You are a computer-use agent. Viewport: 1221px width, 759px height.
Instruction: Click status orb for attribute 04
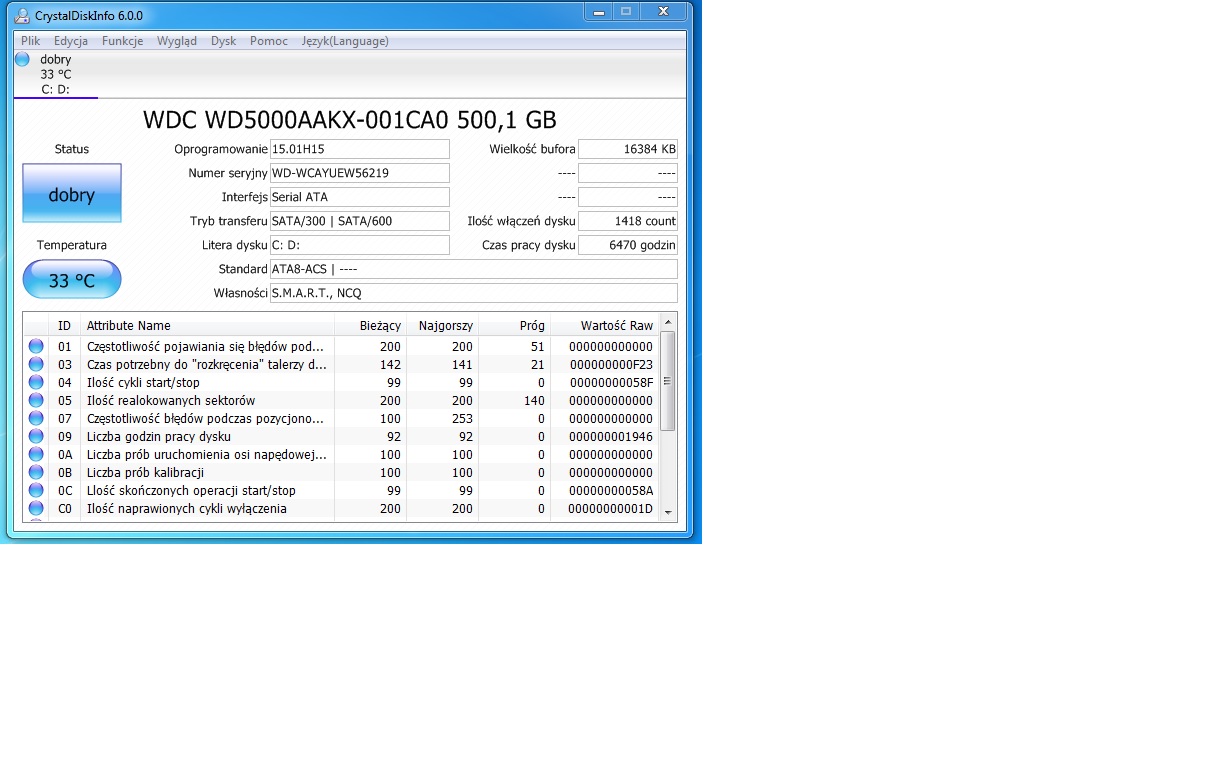pos(36,382)
